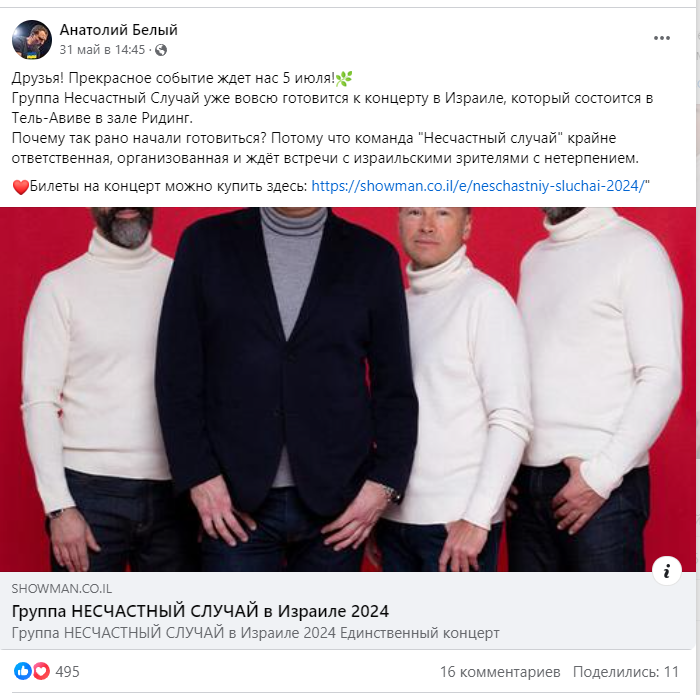This screenshot has width=700, height=695.
Task: Open the showman.co.il ticket URL link
Action: coord(478,186)
